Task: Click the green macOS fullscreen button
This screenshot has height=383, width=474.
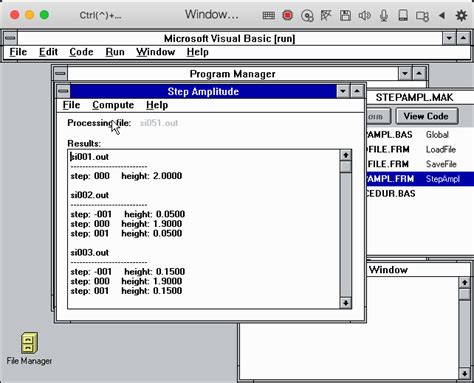Action: point(44,15)
